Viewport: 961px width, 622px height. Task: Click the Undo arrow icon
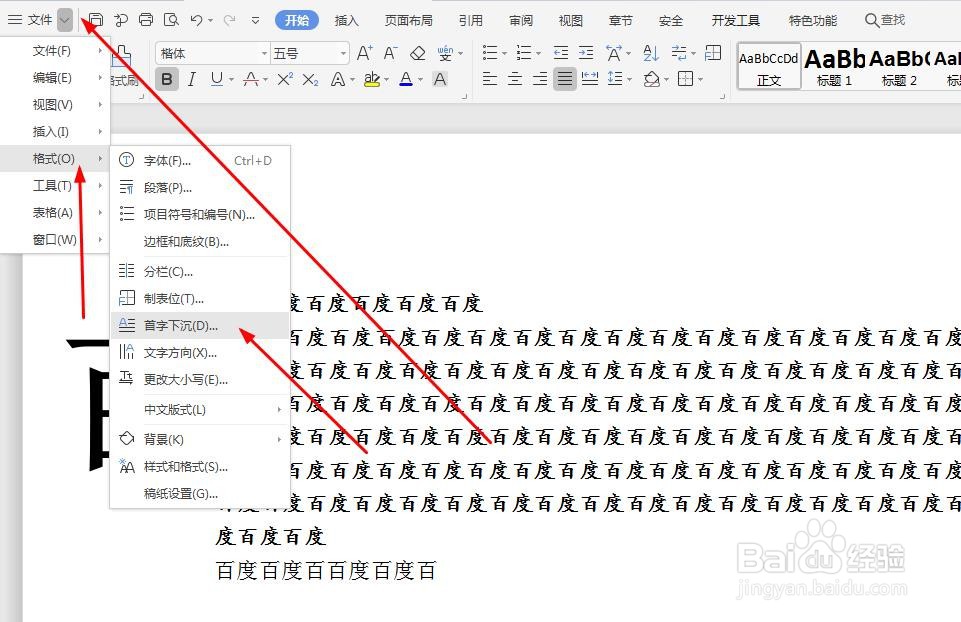point(196,20)
